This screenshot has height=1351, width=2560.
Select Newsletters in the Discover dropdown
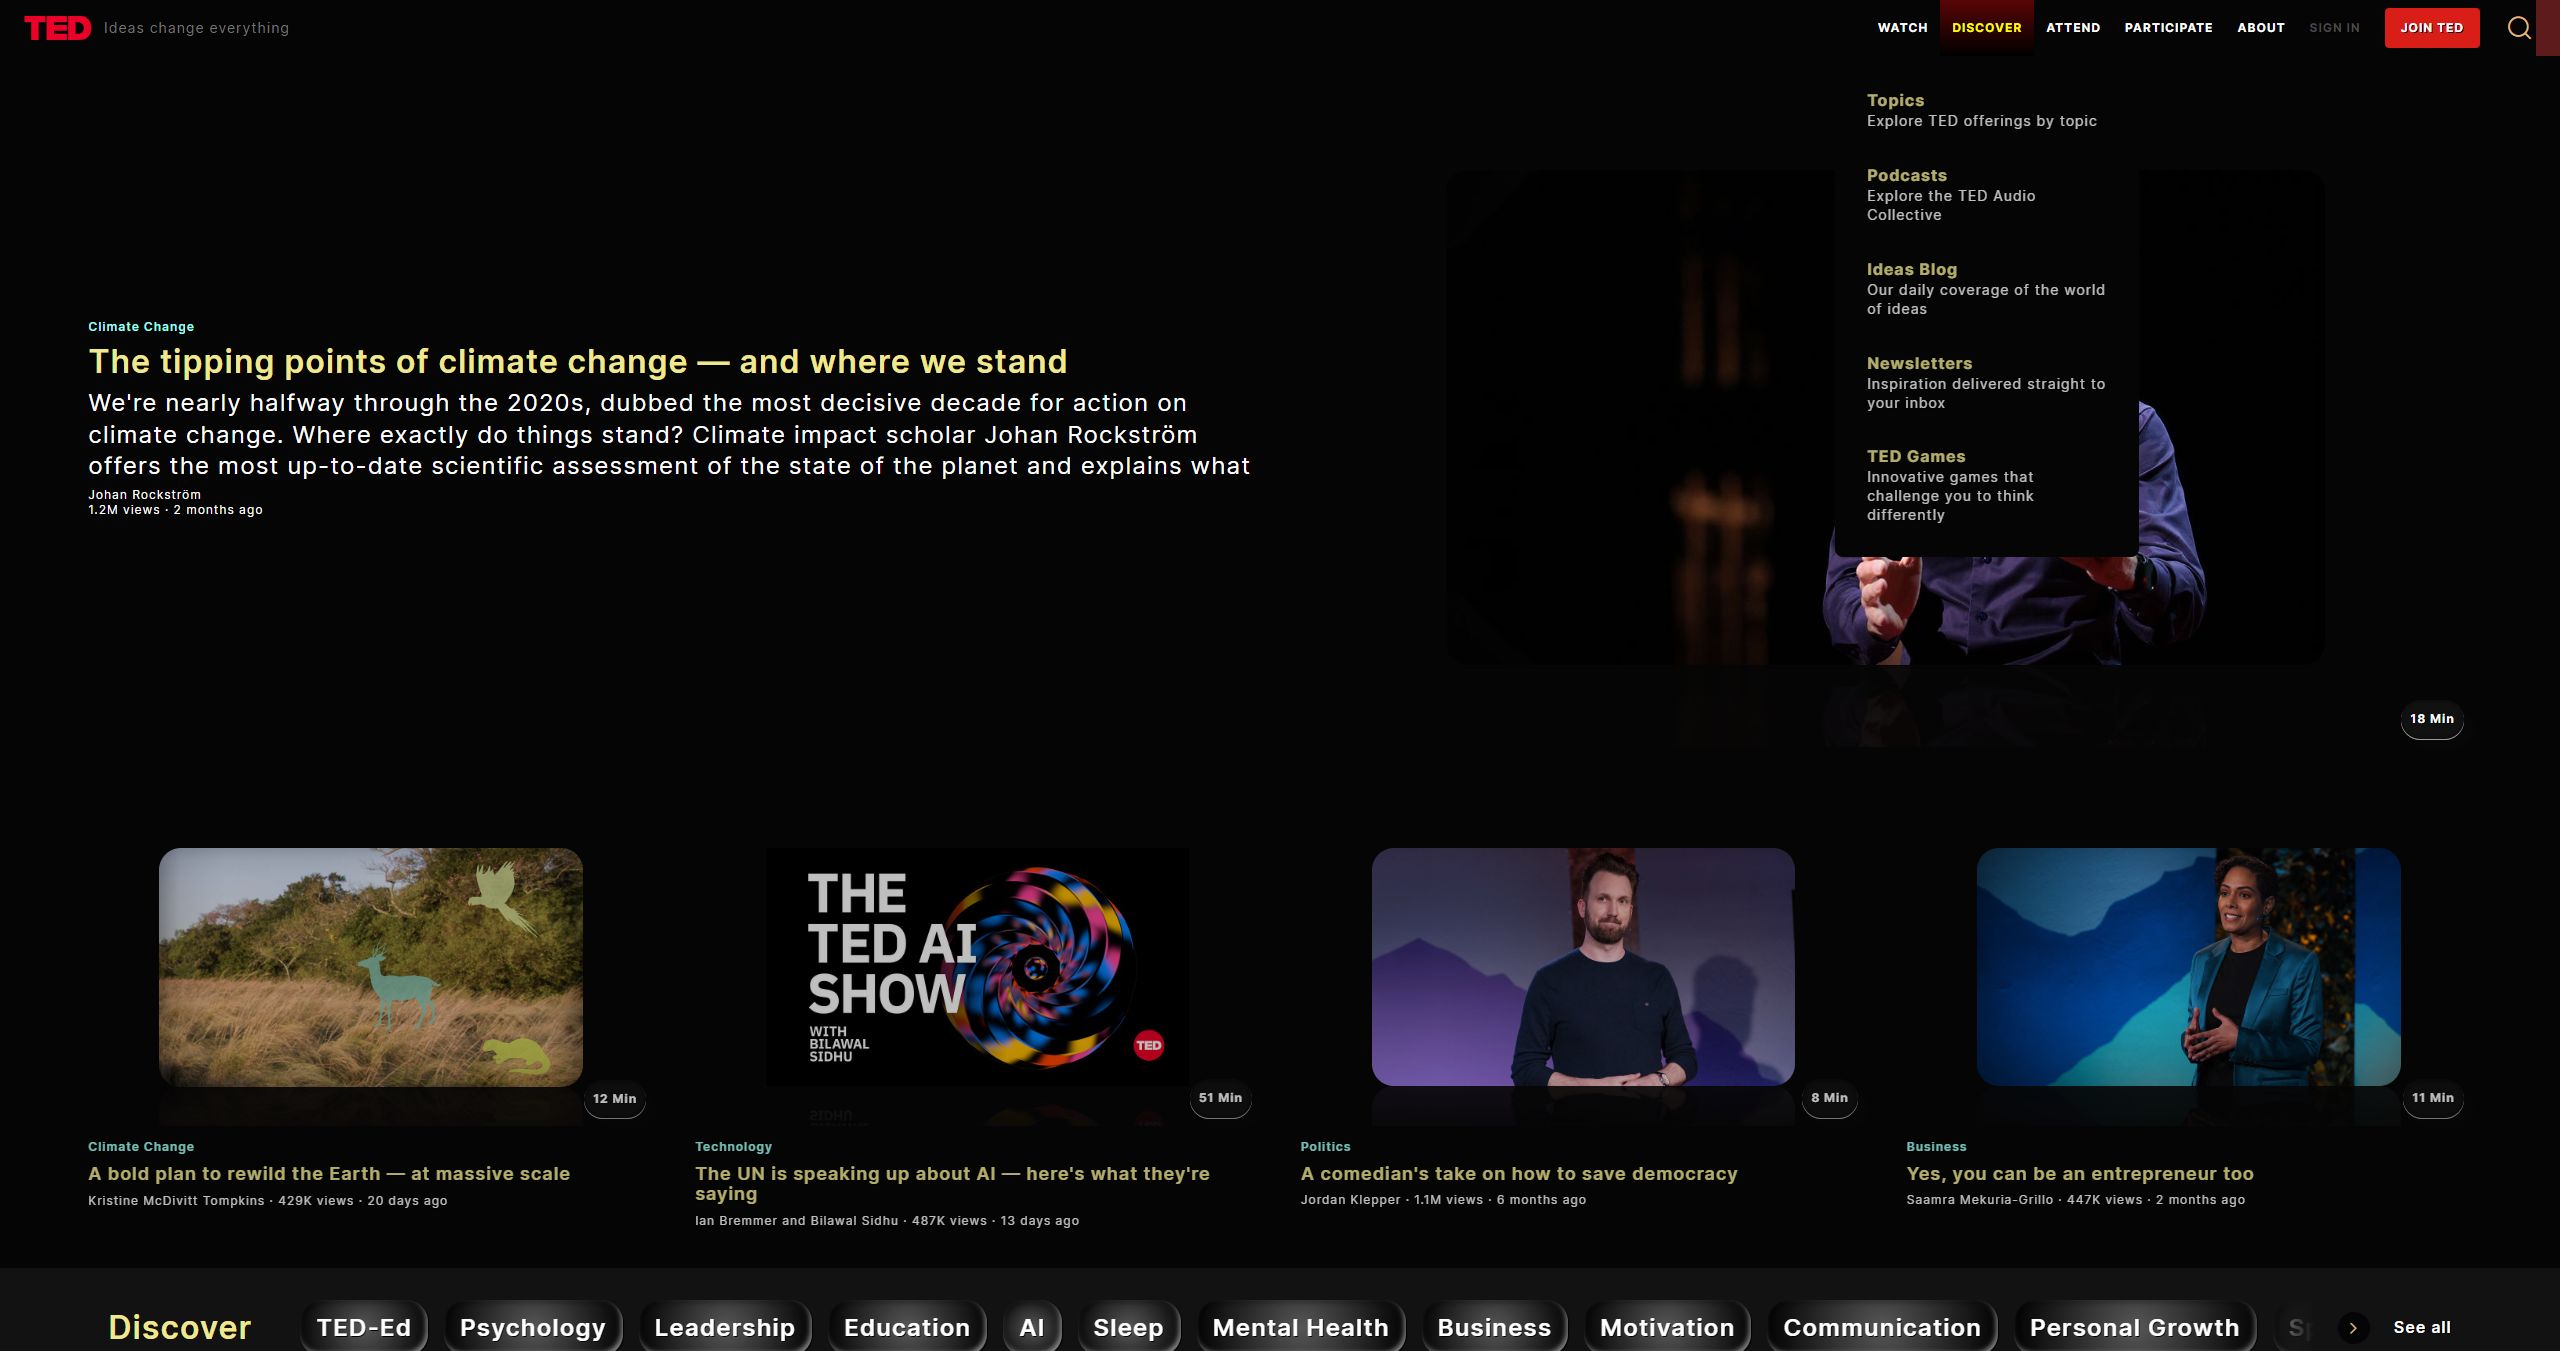click(x=1985, y=383)
